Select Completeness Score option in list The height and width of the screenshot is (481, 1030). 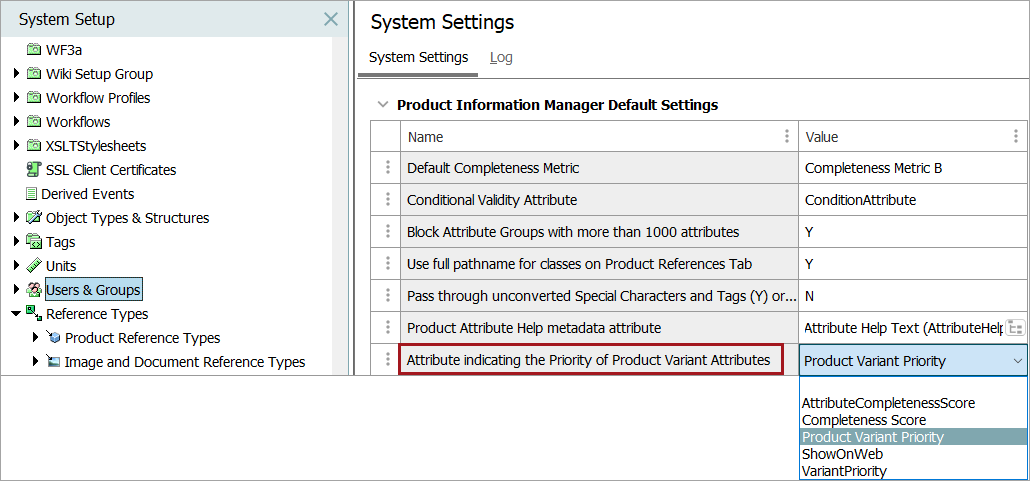pyautogui.click(x=863, y=420)
